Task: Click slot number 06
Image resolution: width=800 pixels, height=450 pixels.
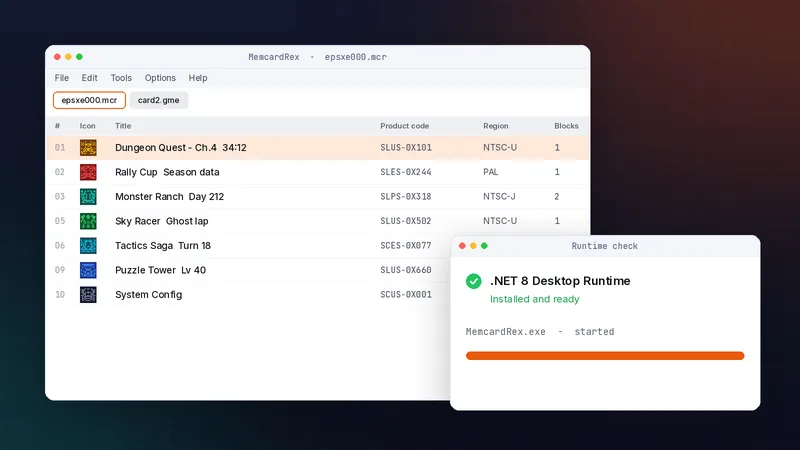Action: [x=60, y=246]
